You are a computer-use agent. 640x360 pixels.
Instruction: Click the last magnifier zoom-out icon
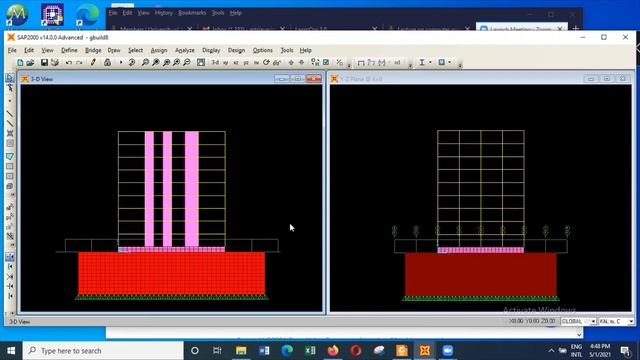coord(187,62)
